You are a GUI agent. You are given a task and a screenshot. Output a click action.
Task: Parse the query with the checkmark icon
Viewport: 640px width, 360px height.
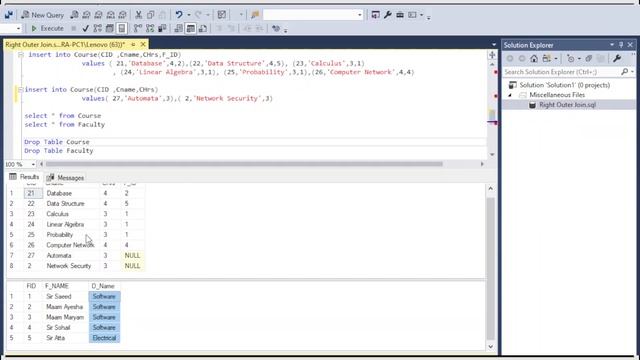(85, 28)
